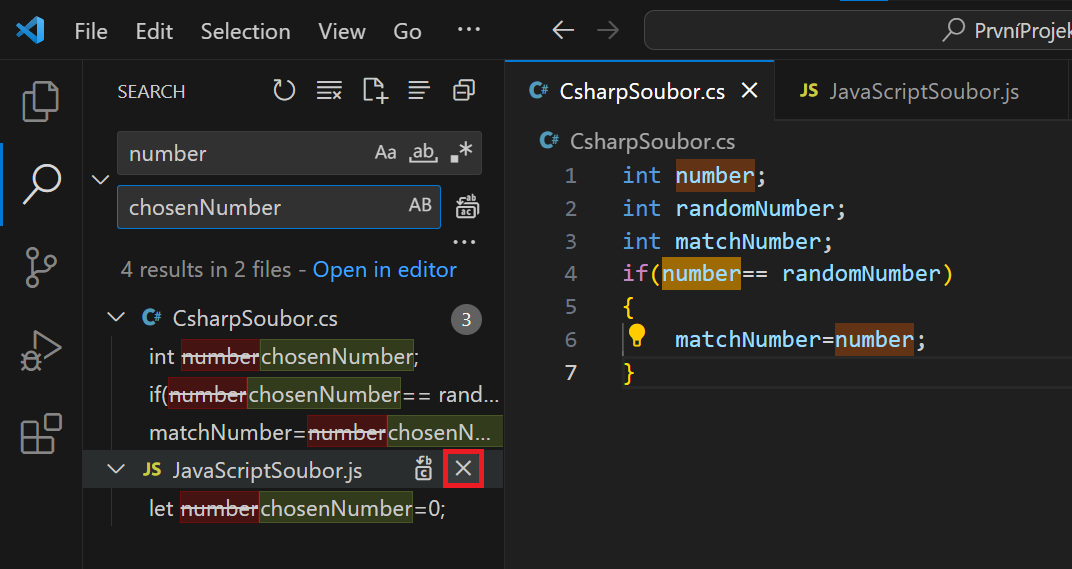Toggle Match Case option

point(385,153)
